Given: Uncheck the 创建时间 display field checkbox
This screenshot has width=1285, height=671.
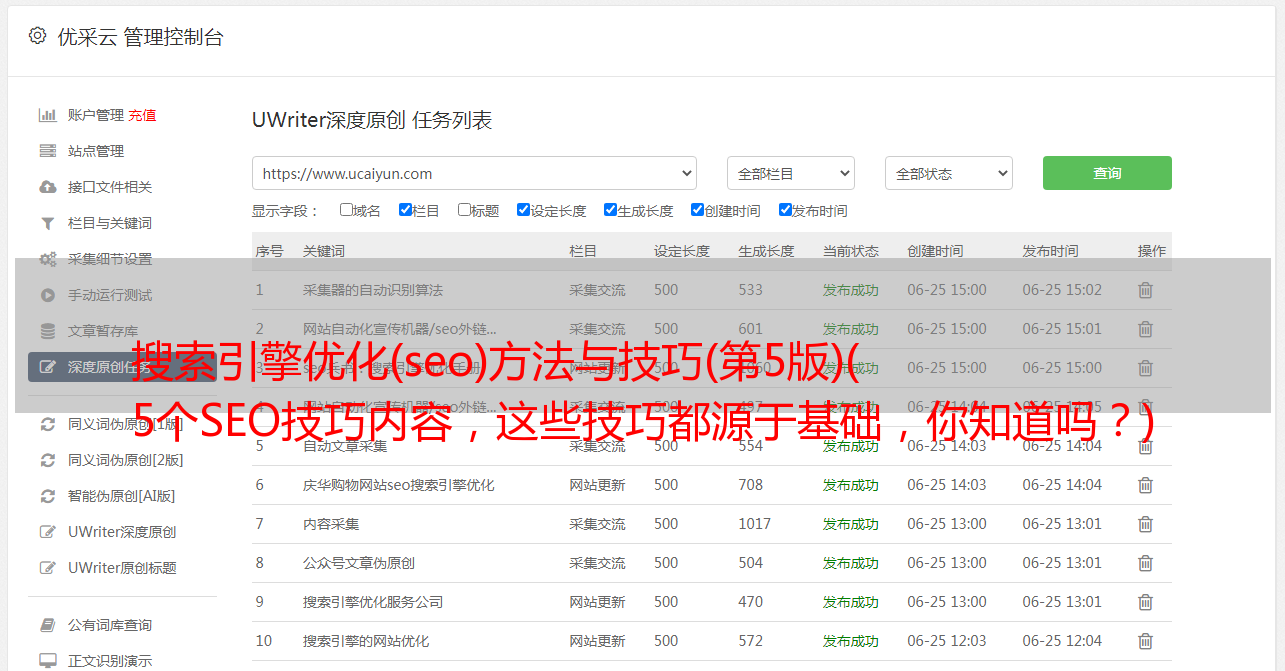Looking at the screenshot, I should coord(697,210).
